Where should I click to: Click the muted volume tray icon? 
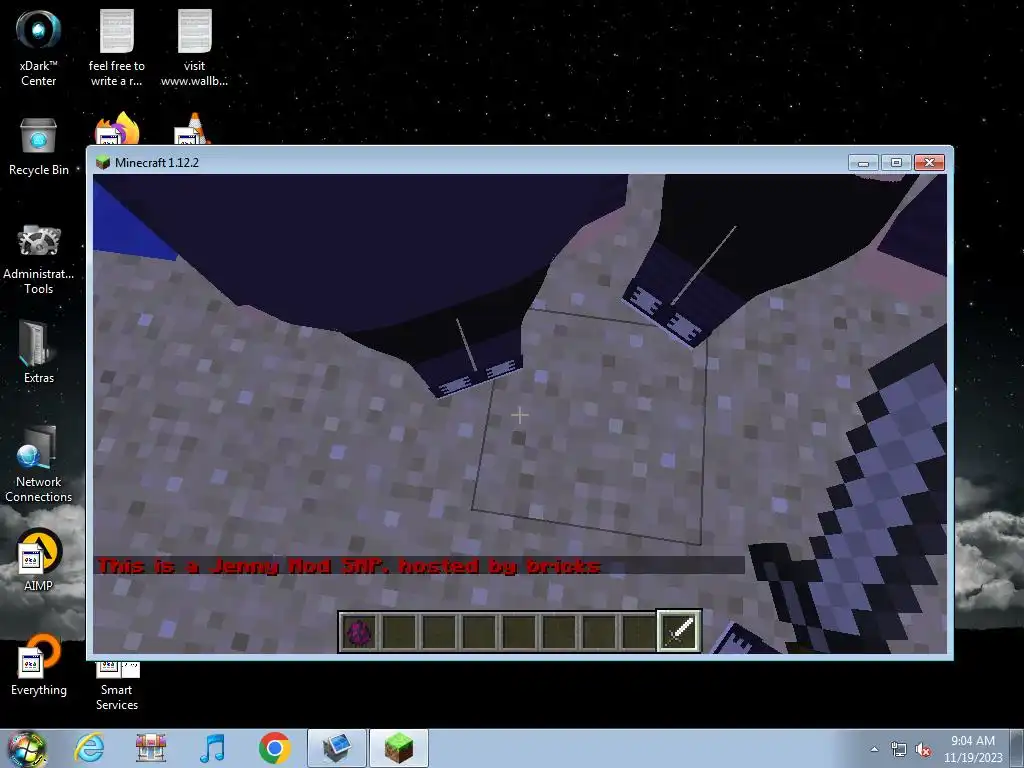[x=923, y=750]
